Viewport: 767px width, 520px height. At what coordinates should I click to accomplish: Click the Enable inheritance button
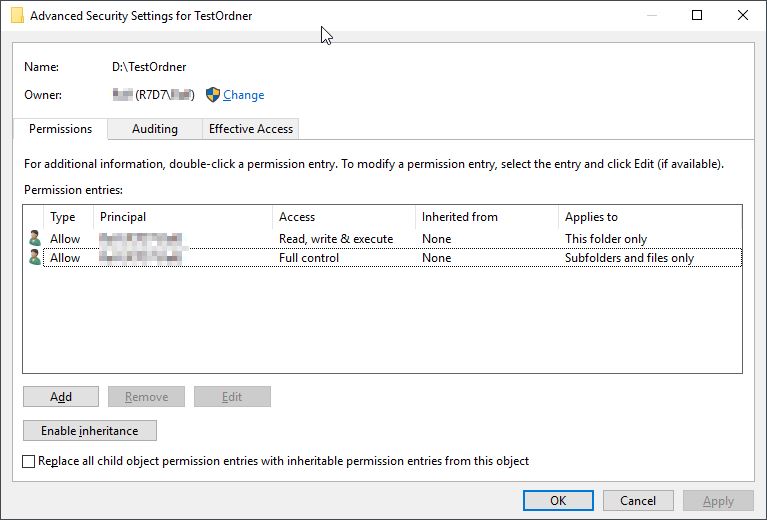point(89,431)
